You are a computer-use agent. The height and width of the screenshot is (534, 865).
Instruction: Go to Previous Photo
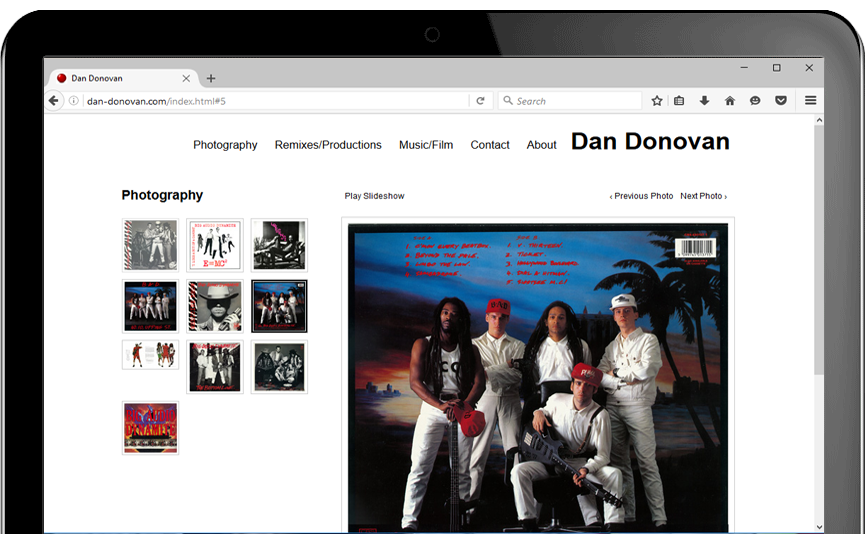[642, 196]
